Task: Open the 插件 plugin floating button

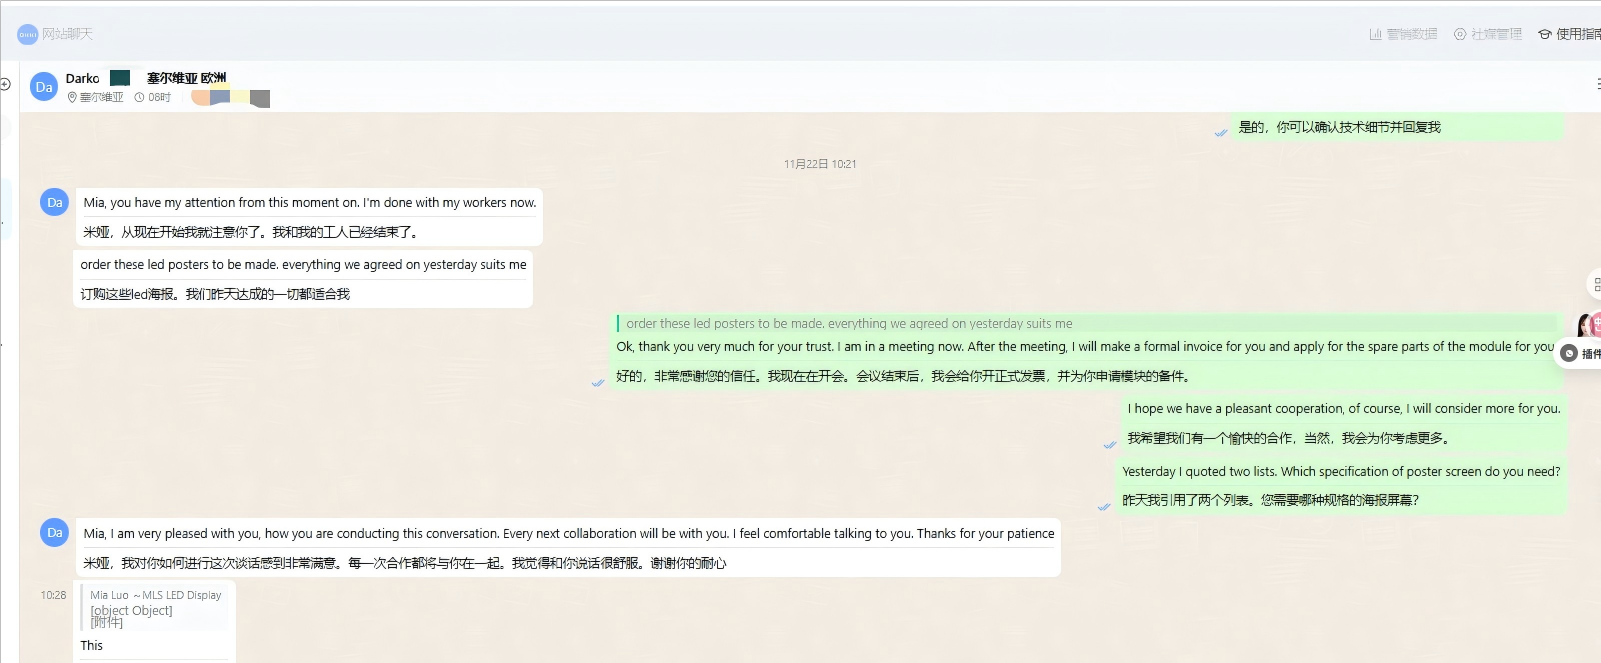Action: 1582,353
